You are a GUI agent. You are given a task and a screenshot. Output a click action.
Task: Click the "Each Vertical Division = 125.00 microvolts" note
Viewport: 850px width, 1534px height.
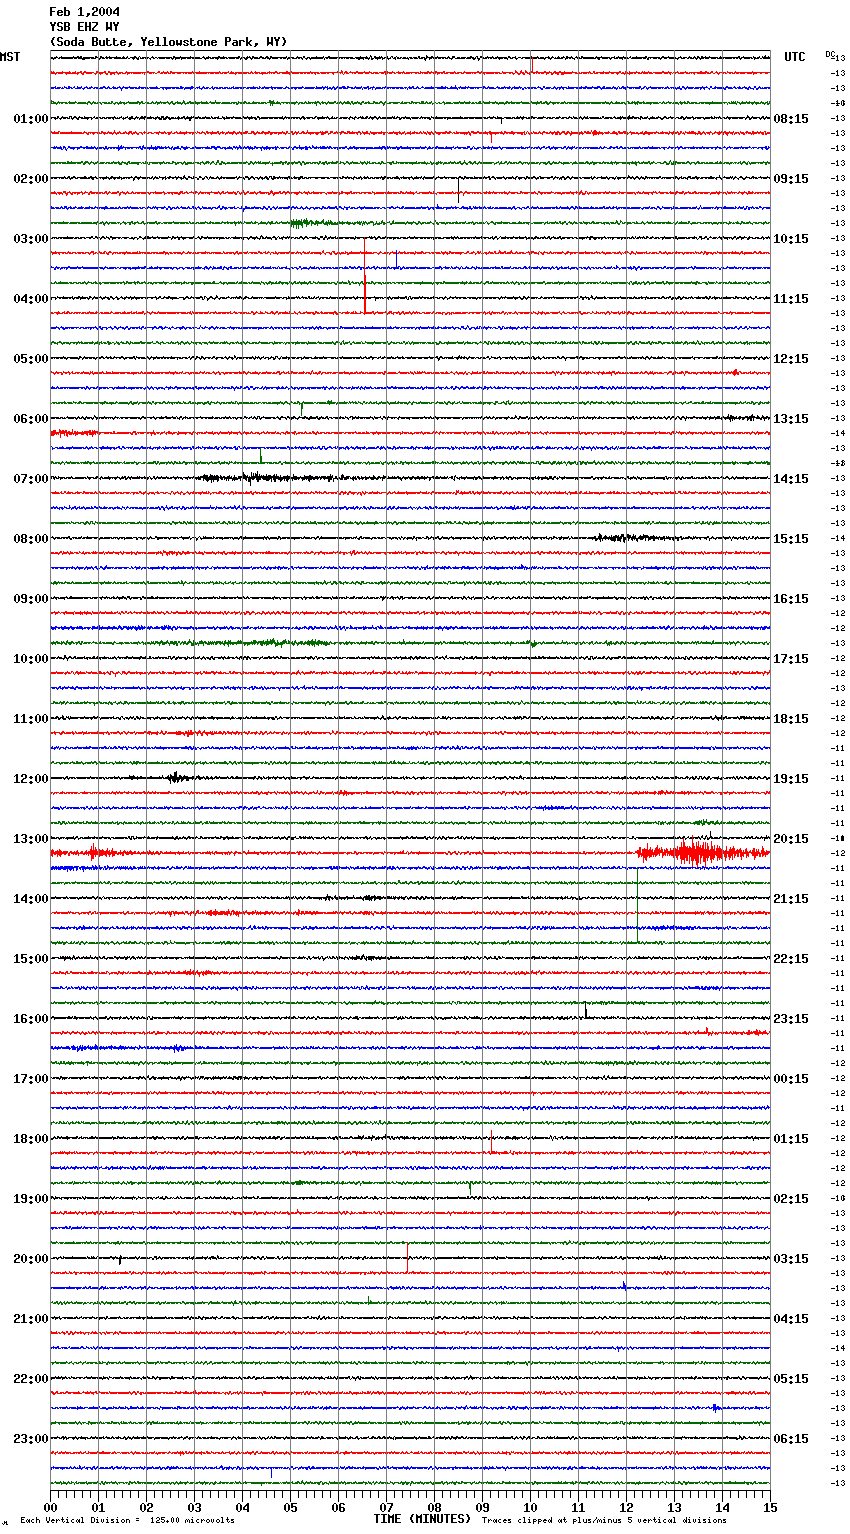(127, 1521)
